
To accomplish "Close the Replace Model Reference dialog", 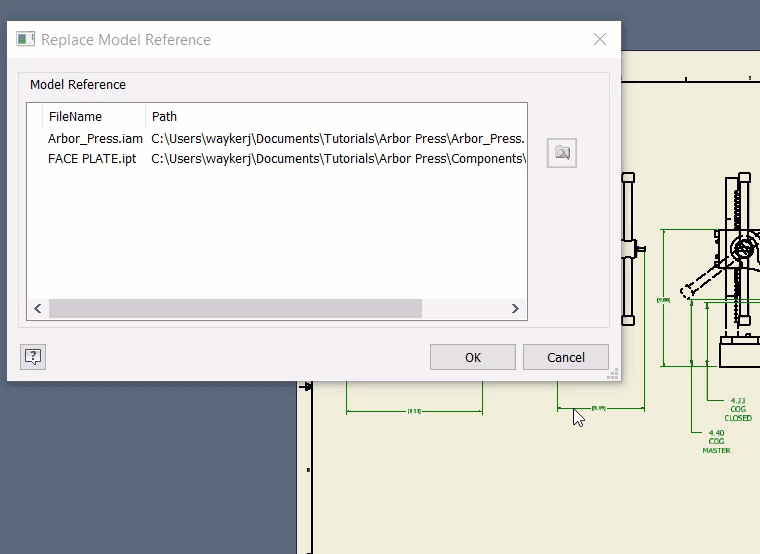I will (x=599, y=40).
